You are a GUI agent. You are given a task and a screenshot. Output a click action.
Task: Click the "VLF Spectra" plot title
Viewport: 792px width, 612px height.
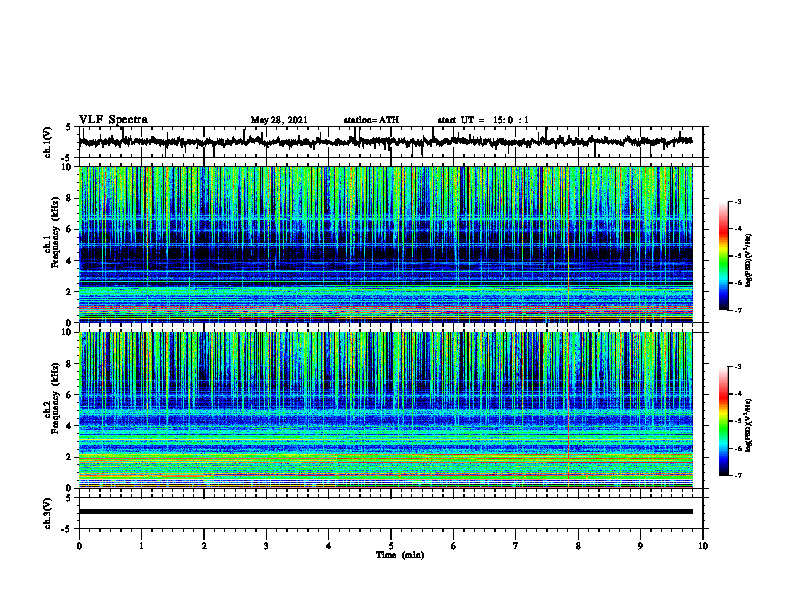coord(113,120)
